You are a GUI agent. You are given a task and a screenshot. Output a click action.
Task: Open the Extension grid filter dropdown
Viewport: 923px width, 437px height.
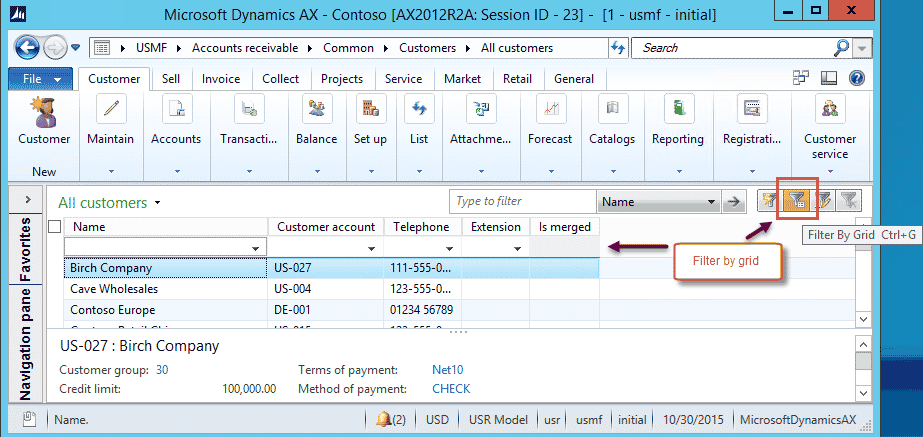(517, 248)
